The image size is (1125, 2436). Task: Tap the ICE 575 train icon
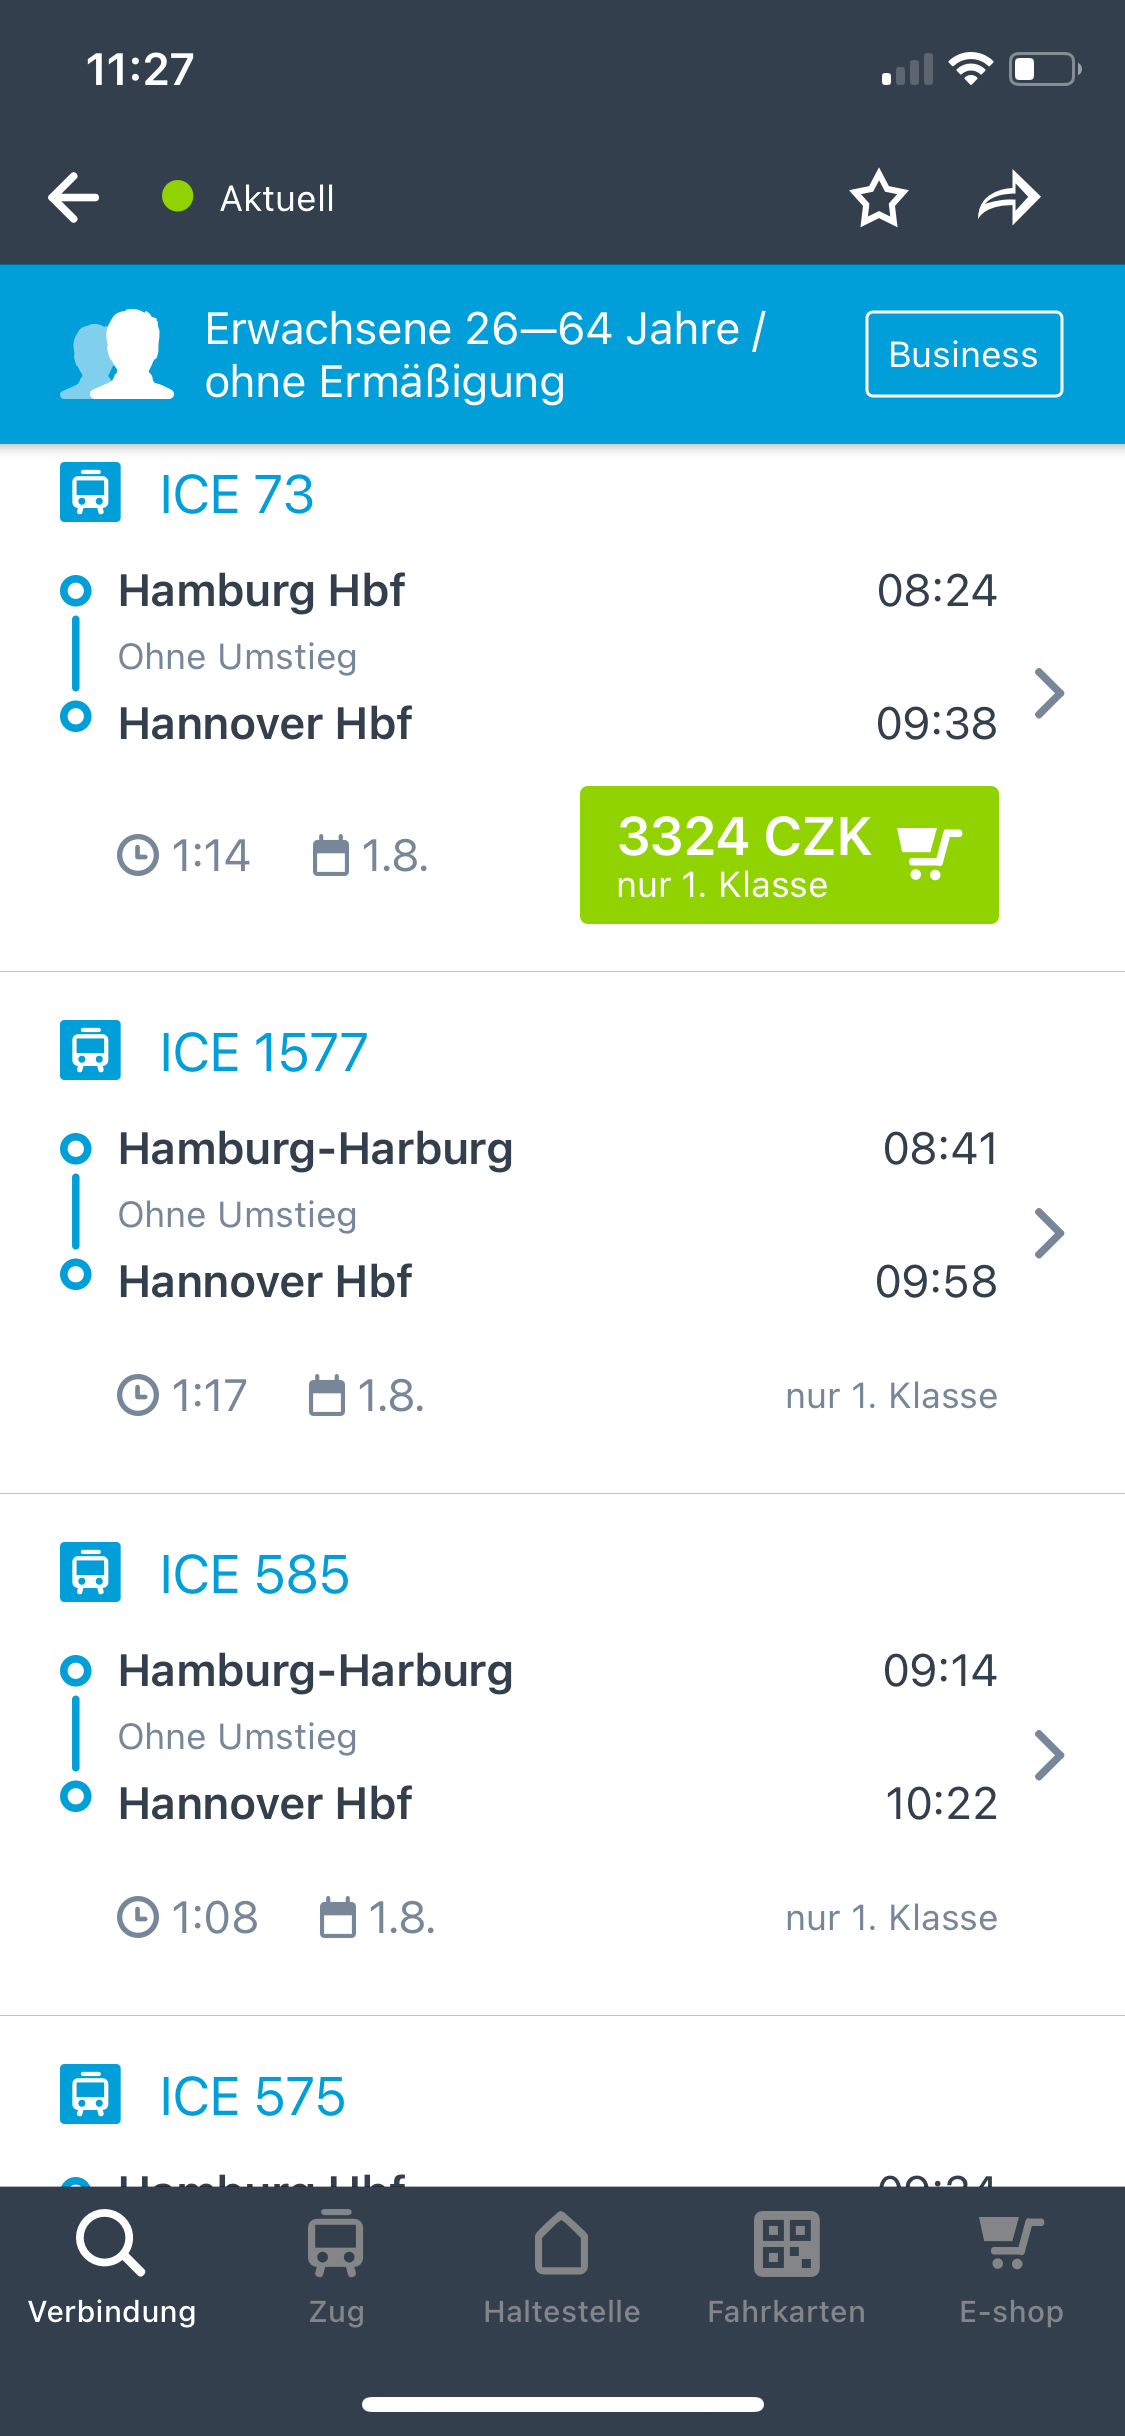[90, 2094]
